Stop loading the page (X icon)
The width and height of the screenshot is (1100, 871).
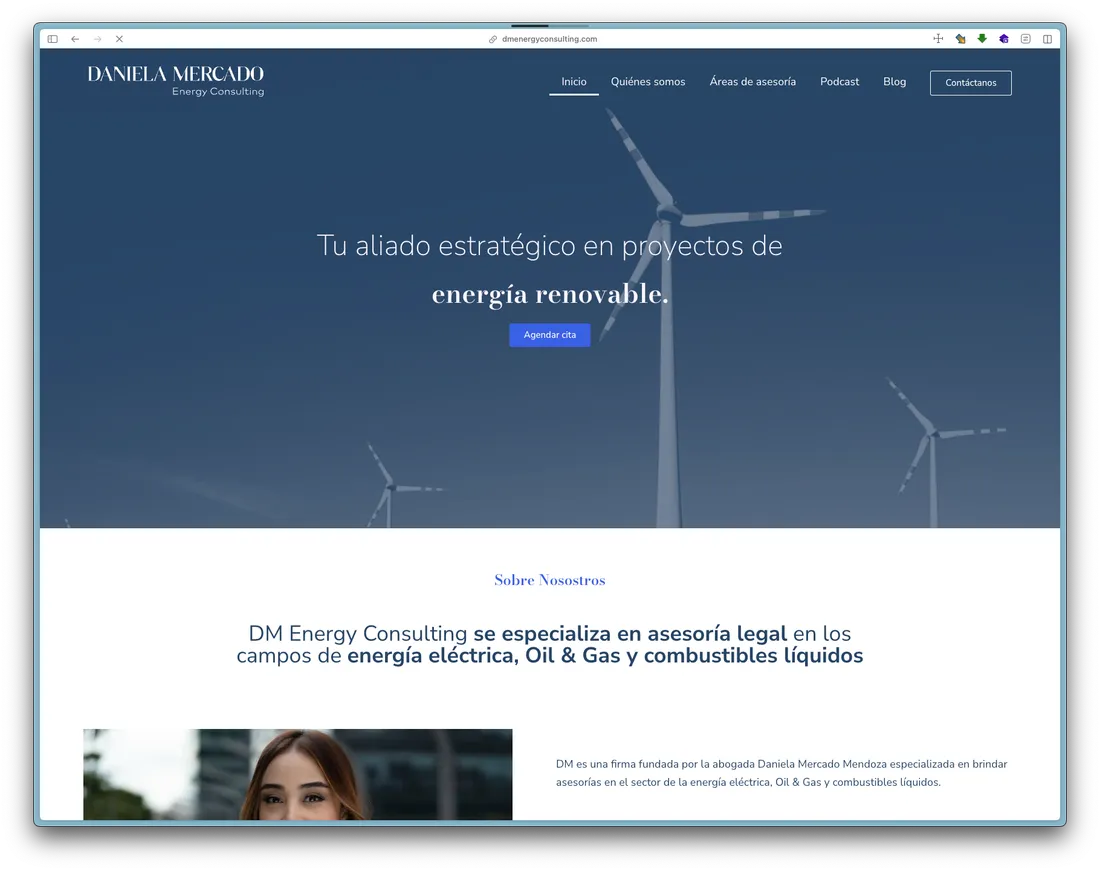(119, 39)
